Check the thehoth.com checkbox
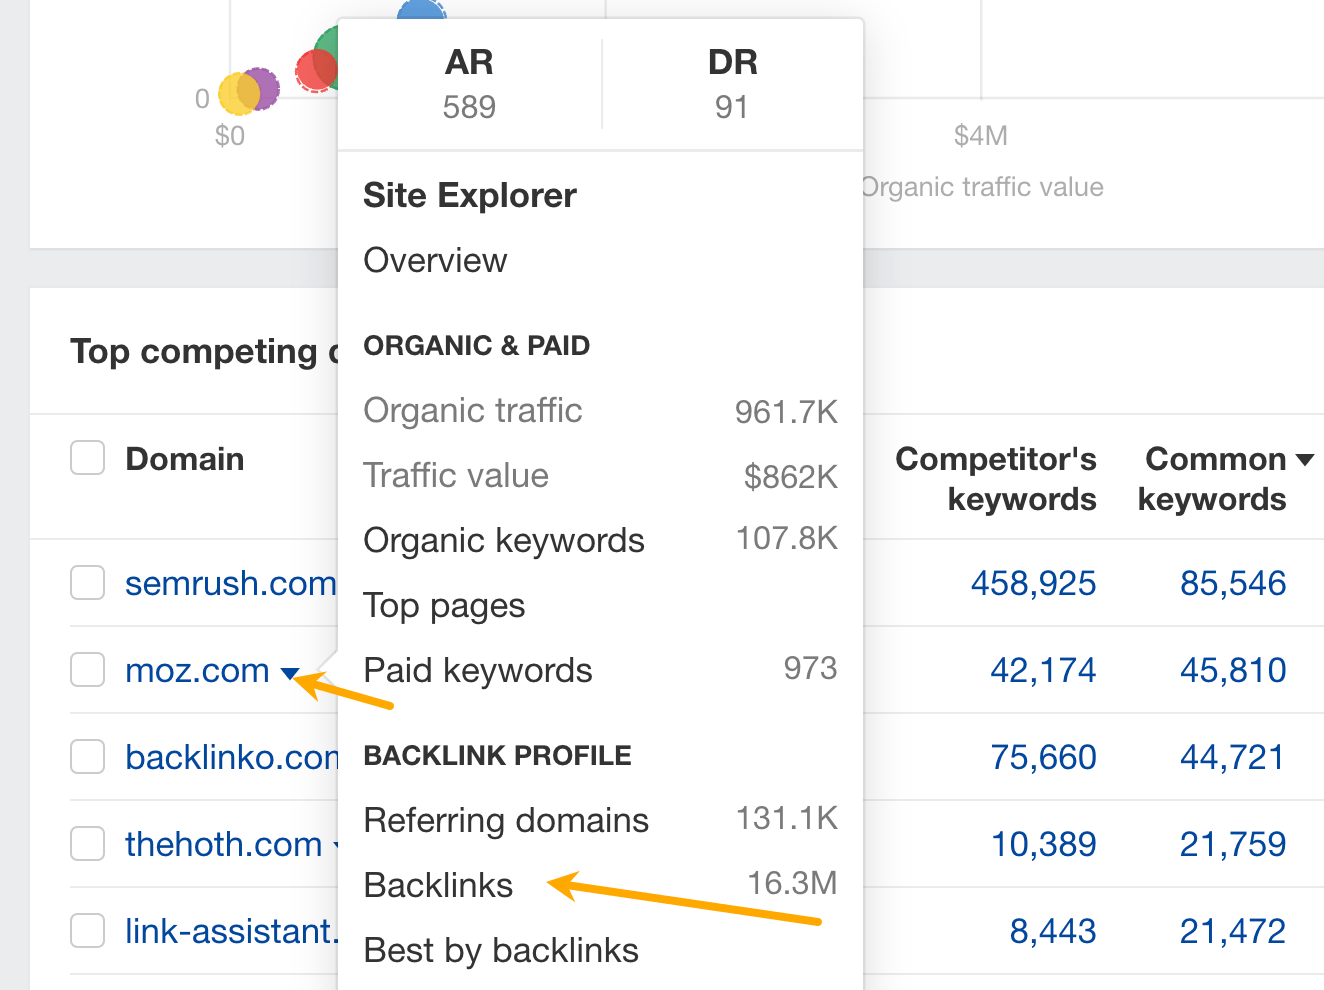 tap(87, 843)
